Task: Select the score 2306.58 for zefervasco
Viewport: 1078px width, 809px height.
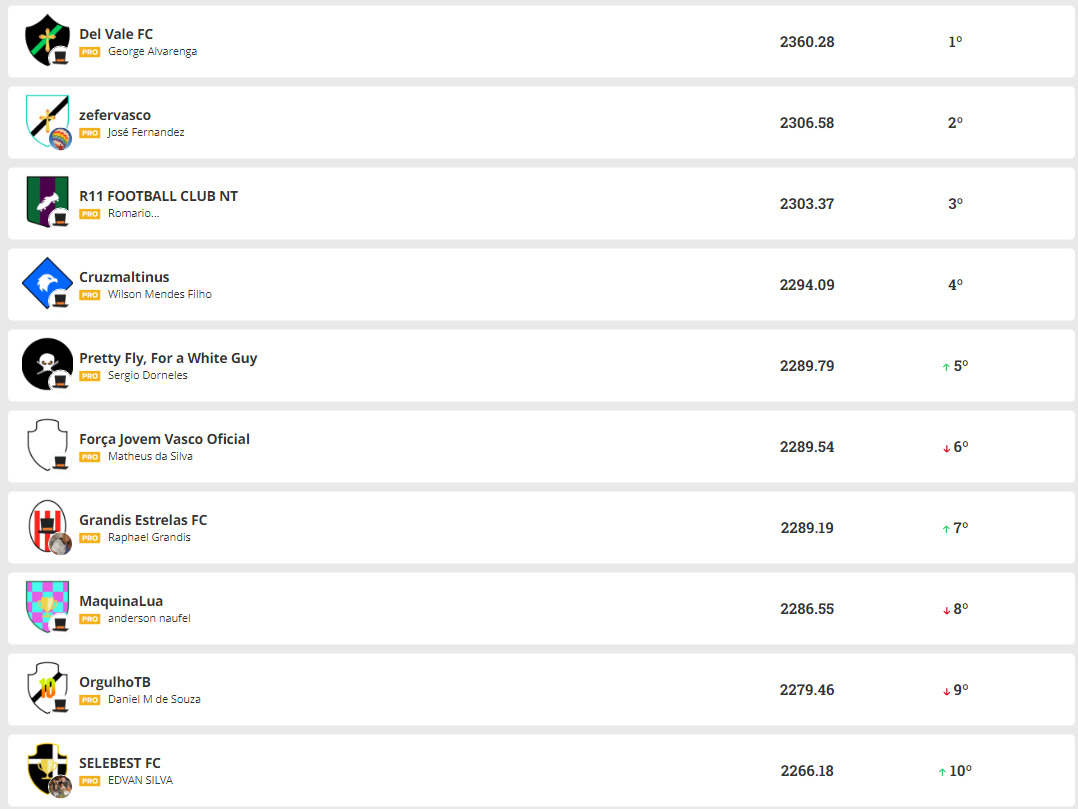Action: point(807,123)
